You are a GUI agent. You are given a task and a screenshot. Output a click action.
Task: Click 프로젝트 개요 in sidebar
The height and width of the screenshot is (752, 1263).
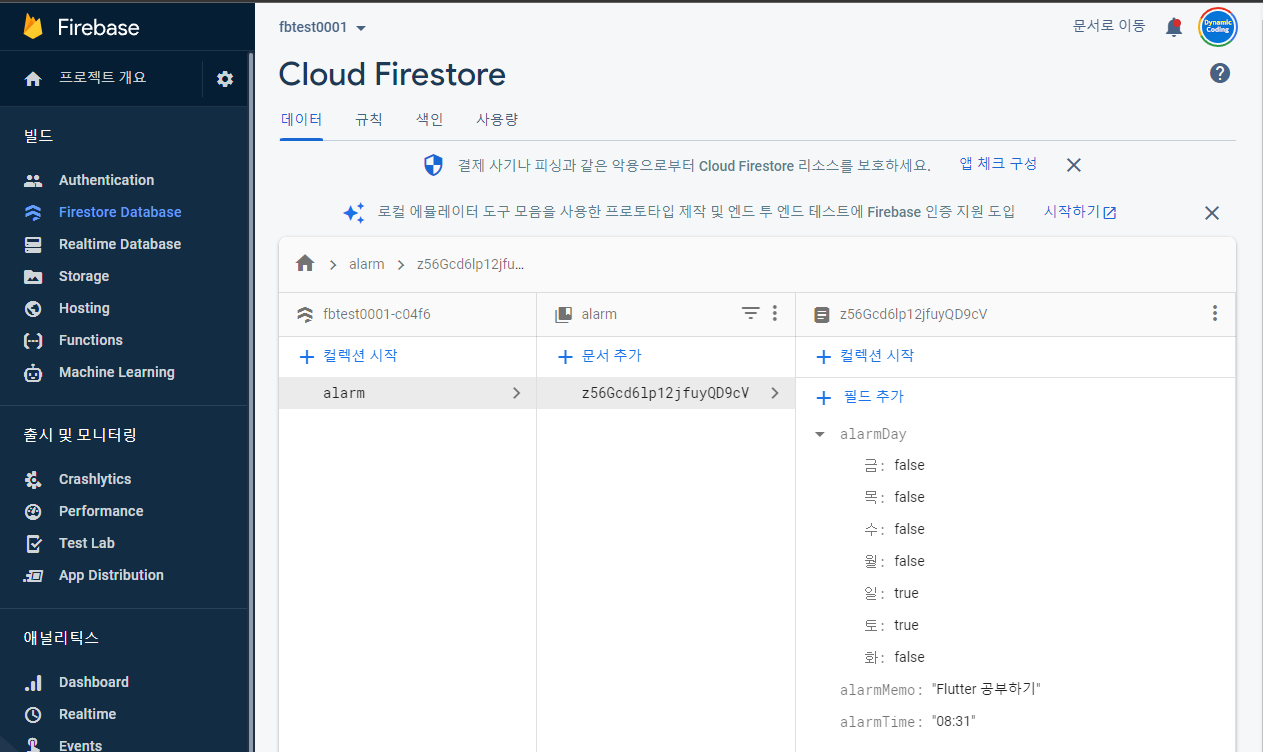[x=103, y=78]
